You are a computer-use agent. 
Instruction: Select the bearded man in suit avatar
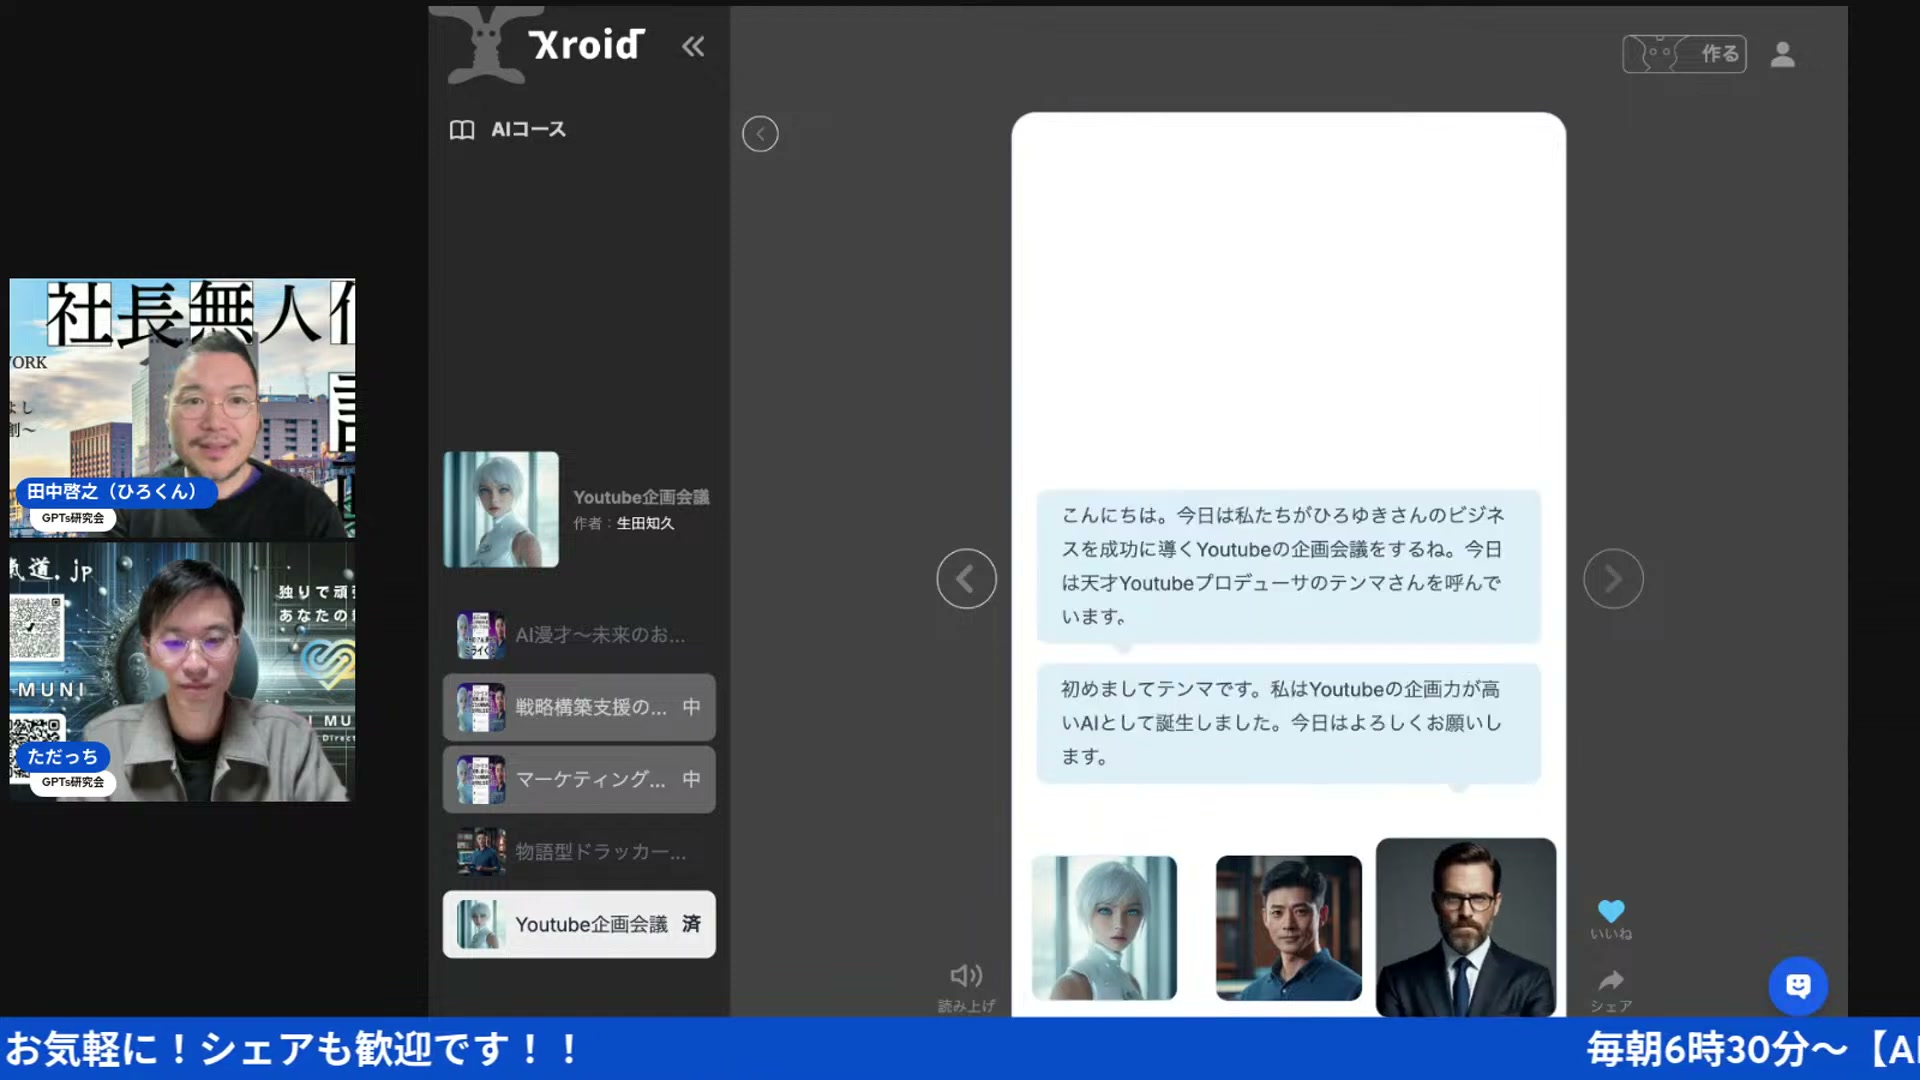(1465, 927)
